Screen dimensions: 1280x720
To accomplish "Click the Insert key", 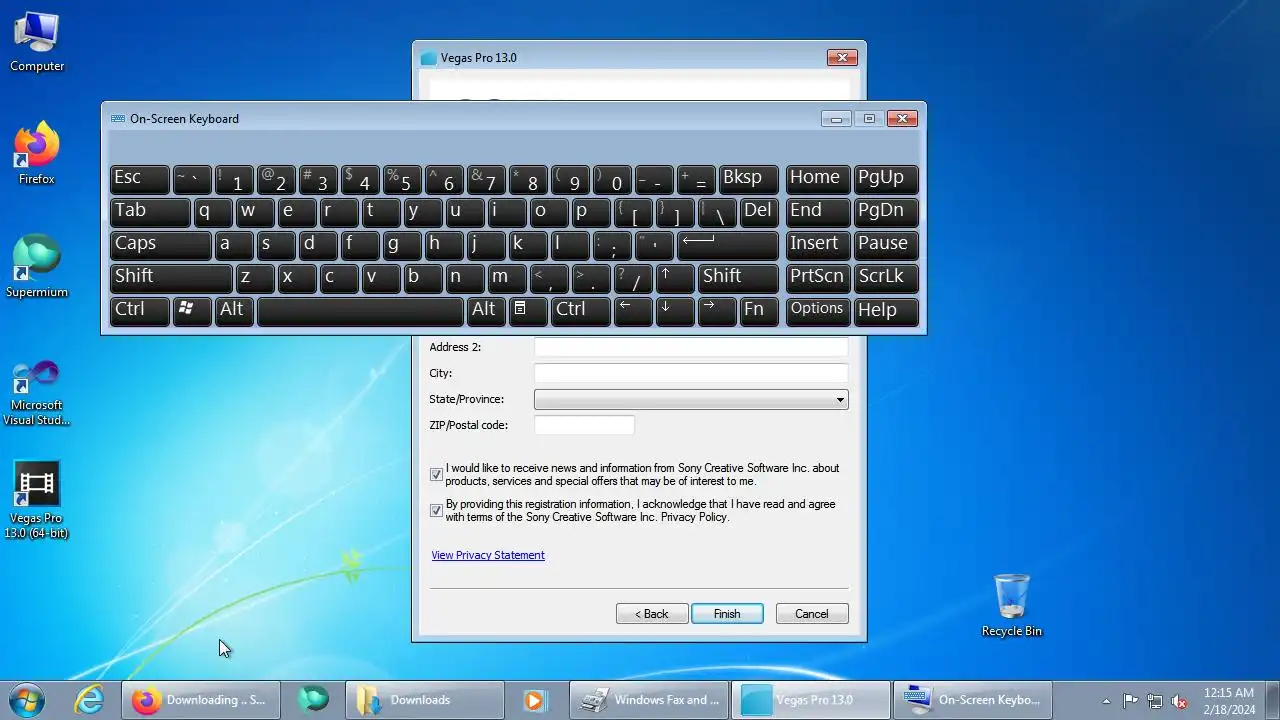I will tap(817, 245).
